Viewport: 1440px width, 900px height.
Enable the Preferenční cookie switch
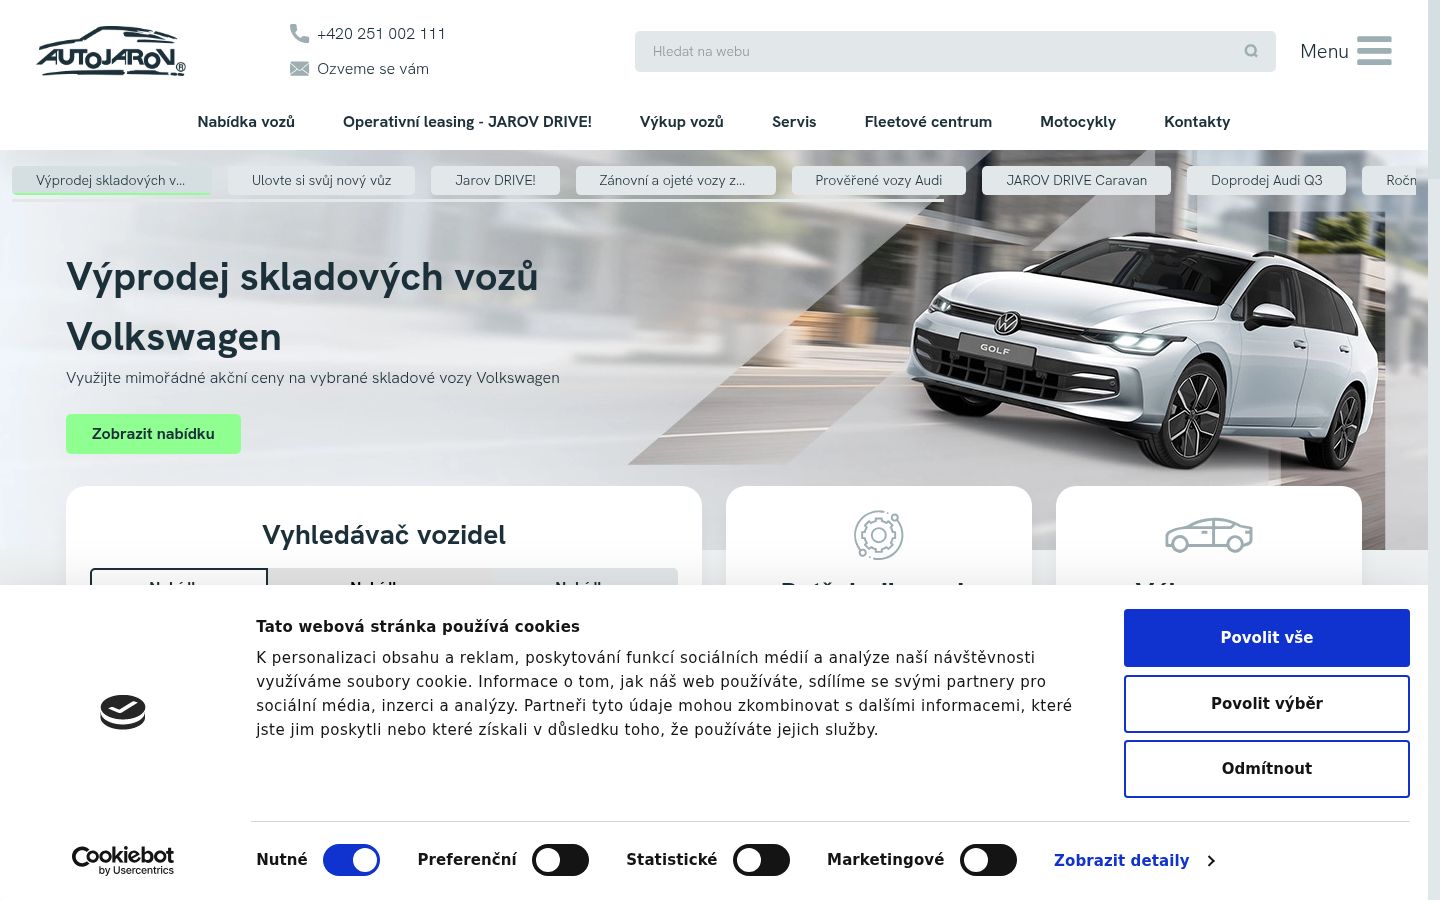click(x=560, y=860)
